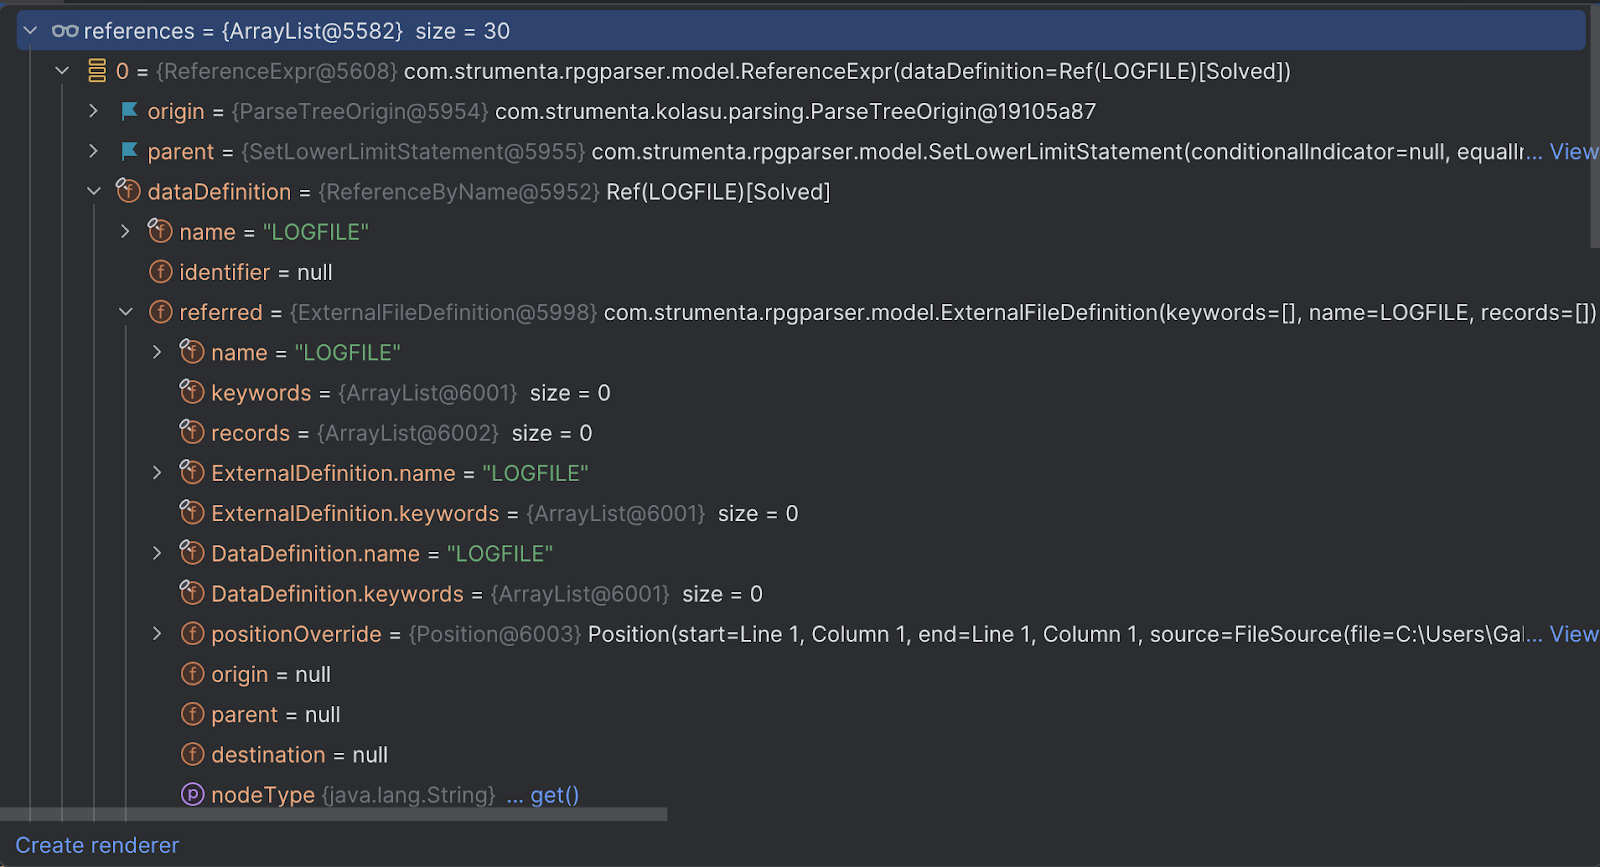The height and width of the screenshot is (867, 1600).
Task: Click the field icon beside records
Action: (x=192, y=431)
